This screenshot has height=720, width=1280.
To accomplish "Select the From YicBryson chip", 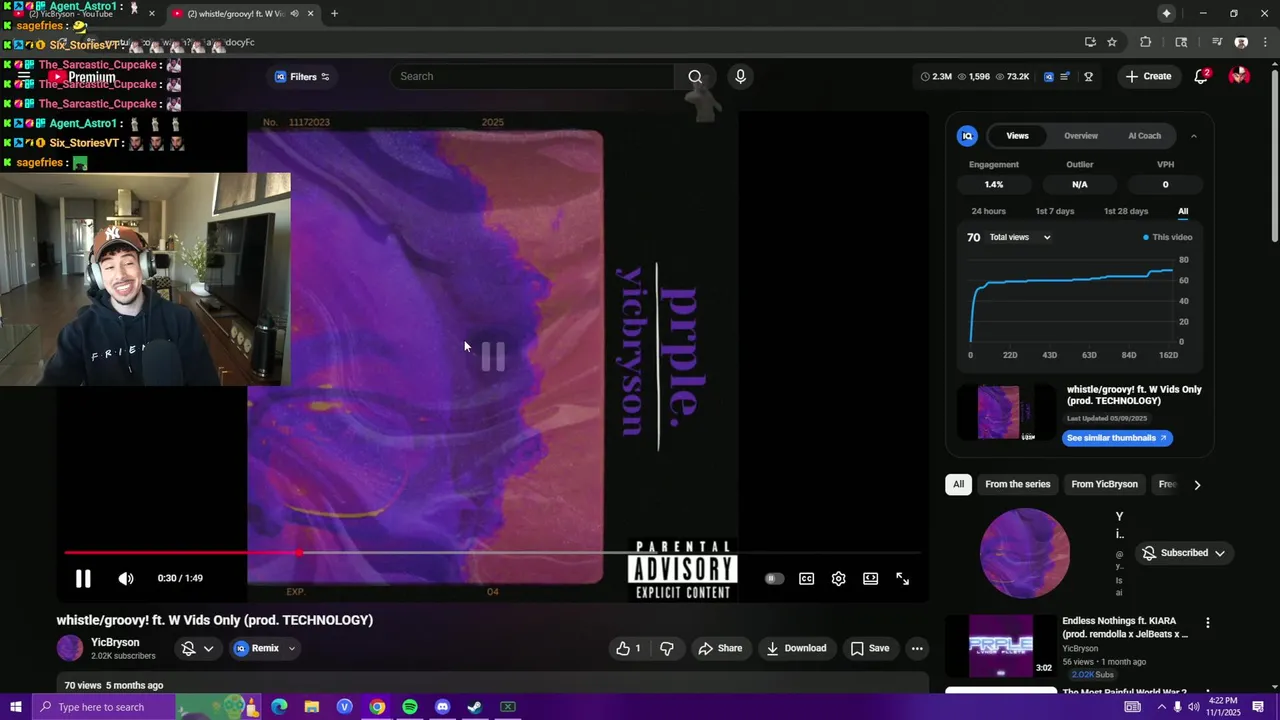I will [x=1104, y=484].
